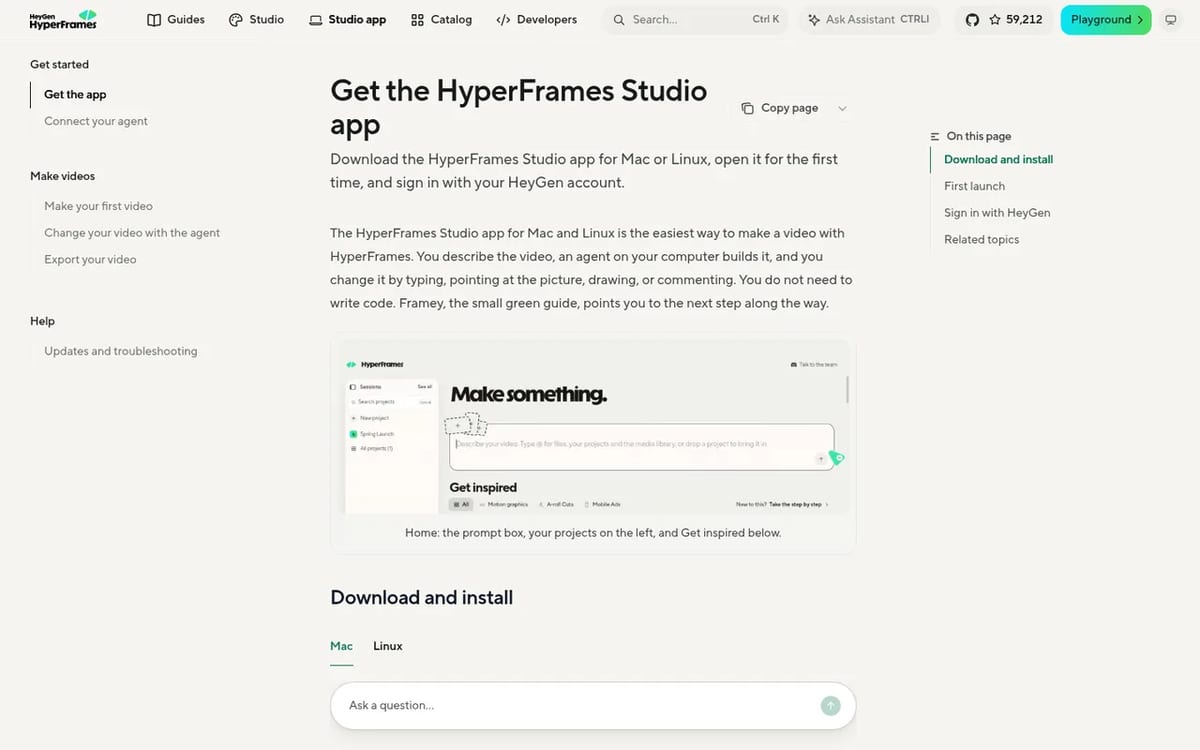Click the send arrow in Ask a question
This screenshot has width=1200, height=750.
coord(830,706)
